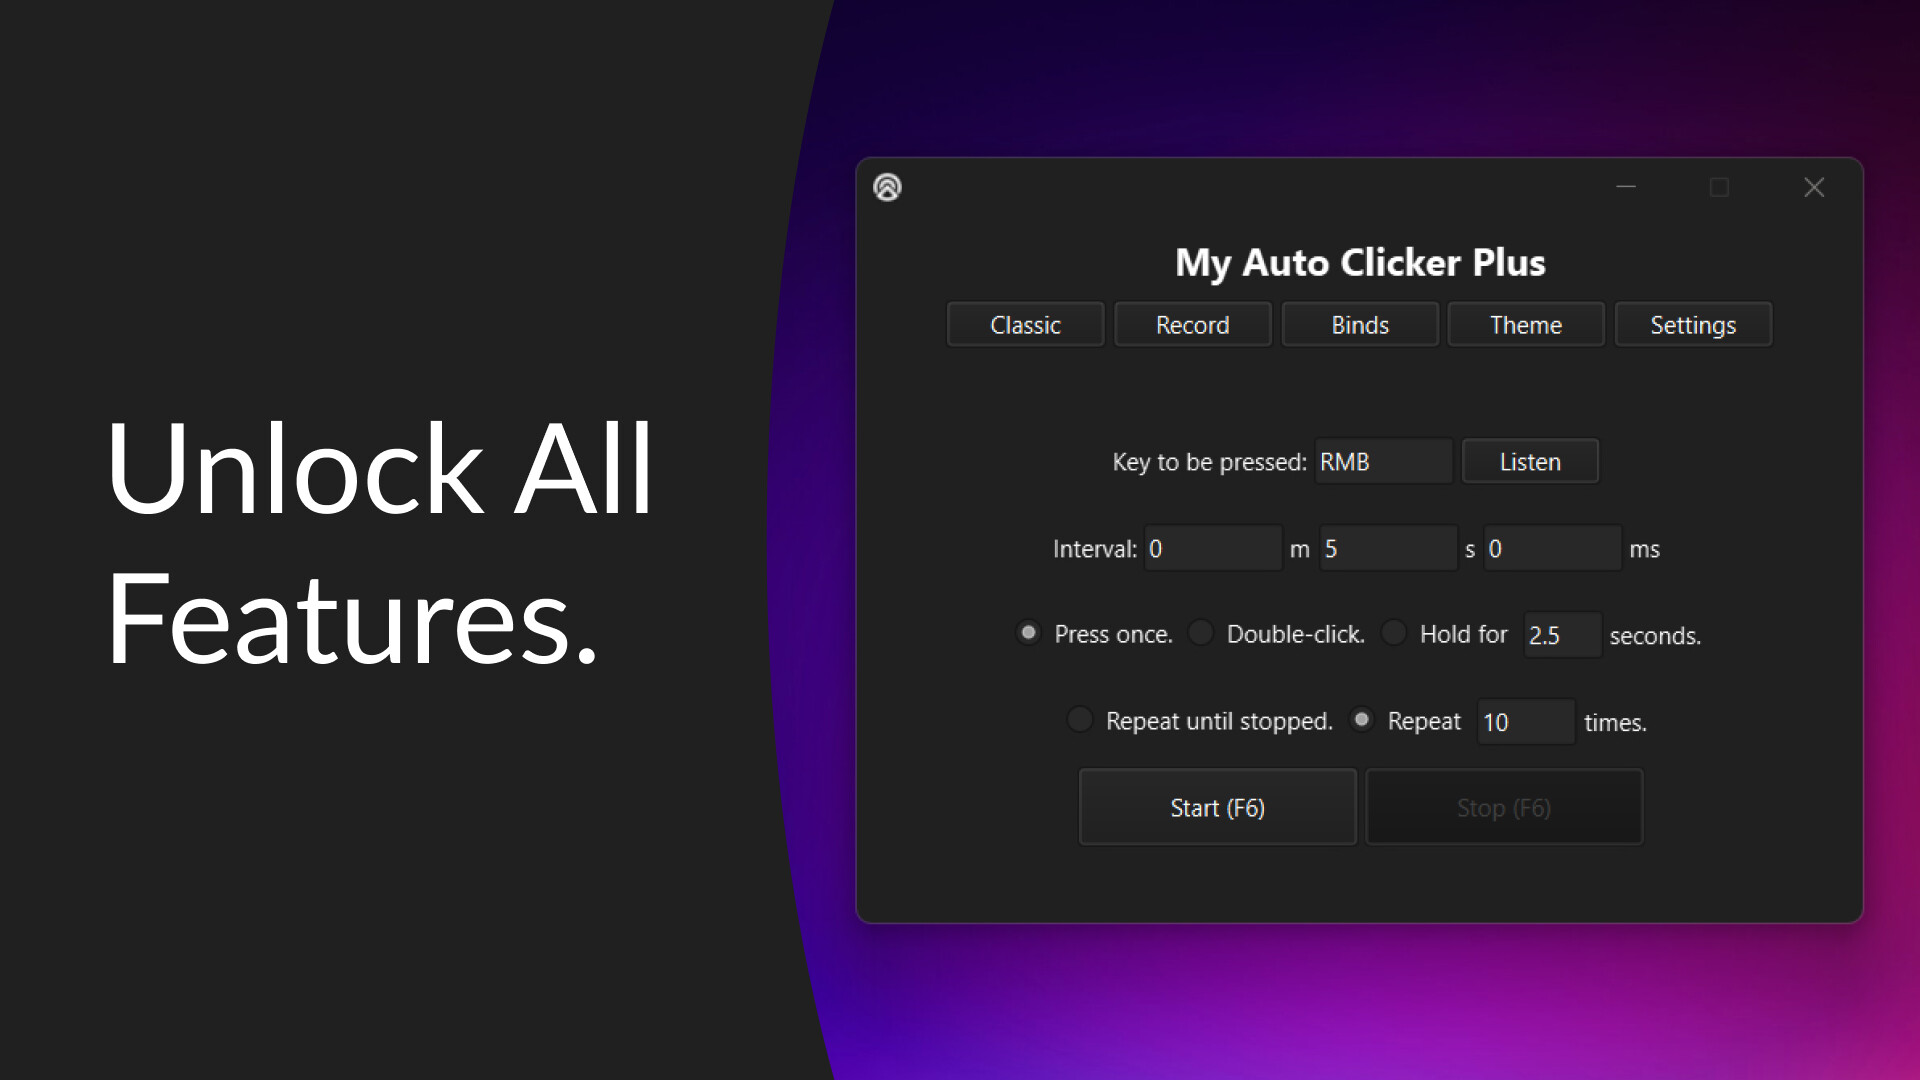
Task: Click the Start (F6) button
Action: pyautogui.click(x=1217, y=807)
